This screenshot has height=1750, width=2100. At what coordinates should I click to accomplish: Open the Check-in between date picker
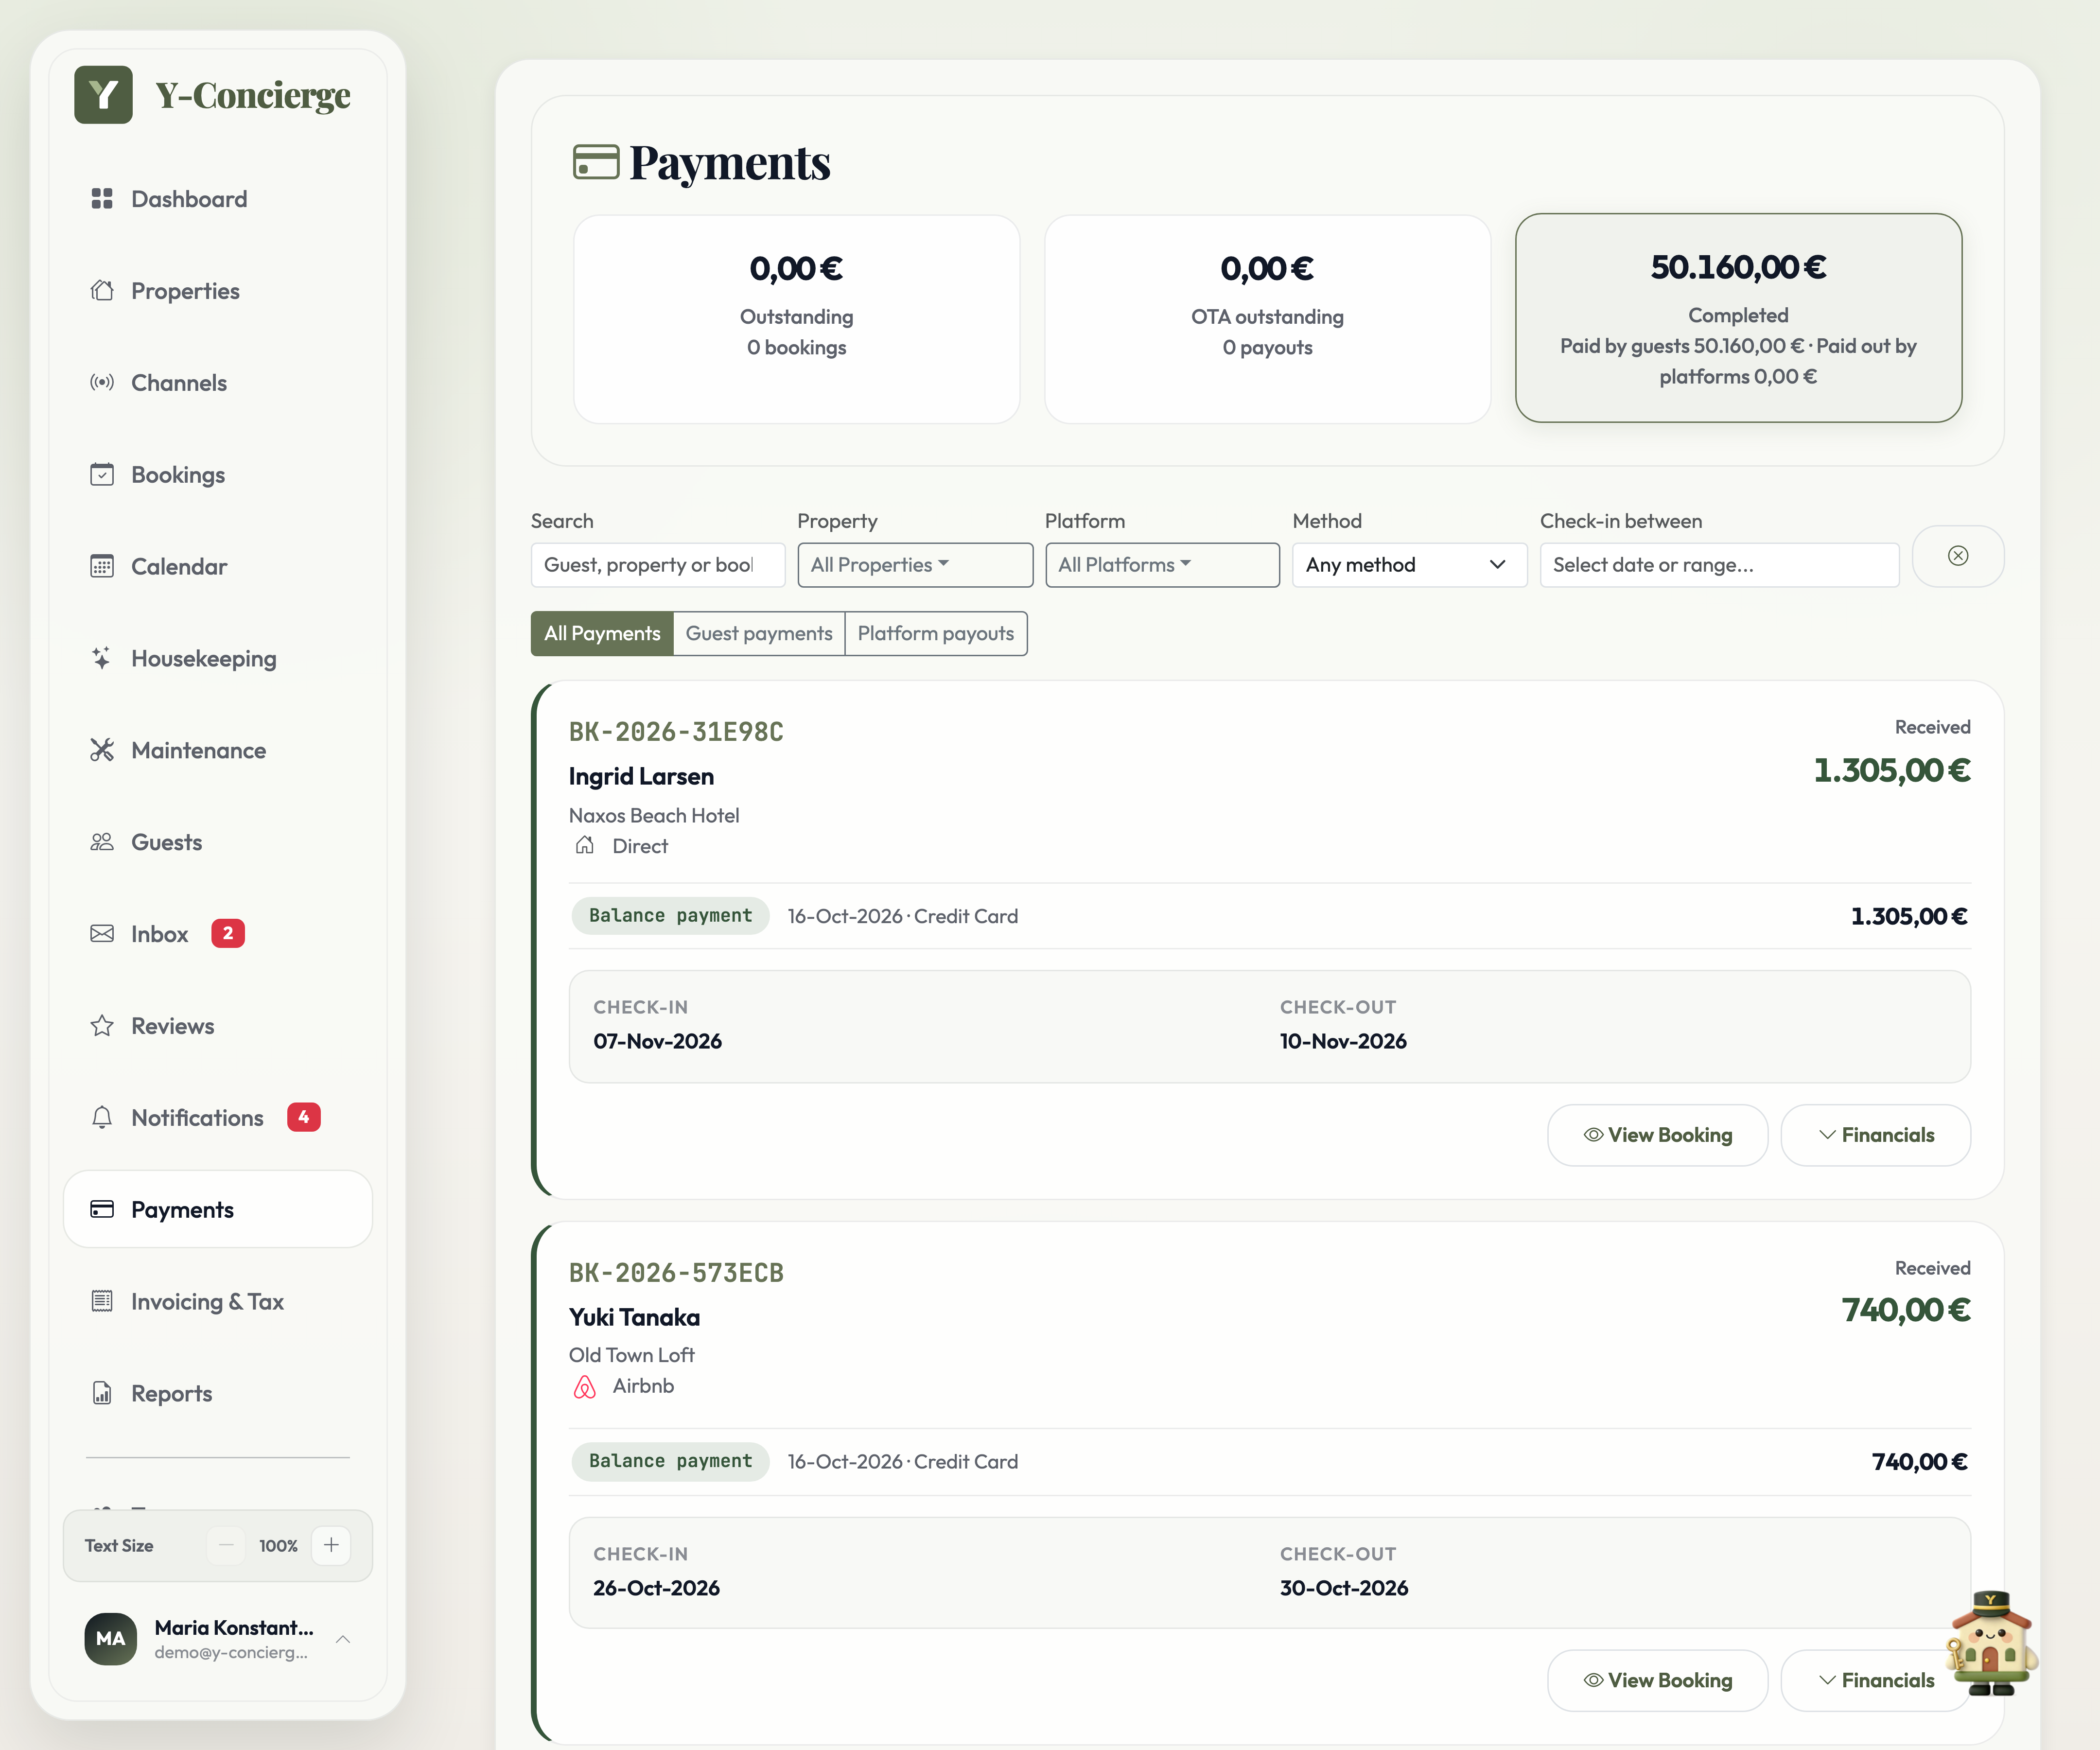[x=1719, y=565]
